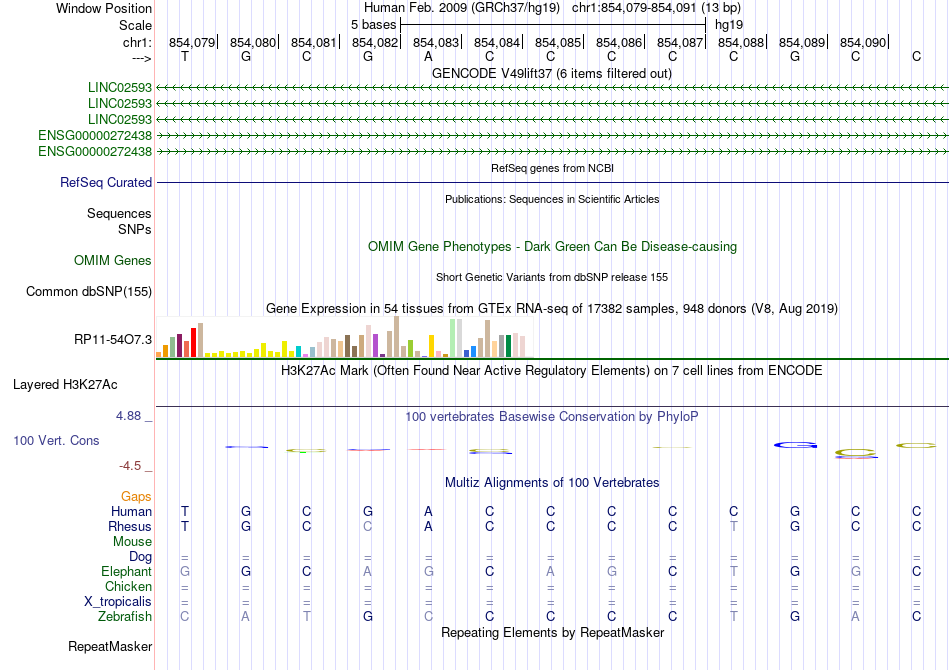This screenshot has width=950, height=670.
Task: Click the chr1: ruler label
Action: point(137,42)
